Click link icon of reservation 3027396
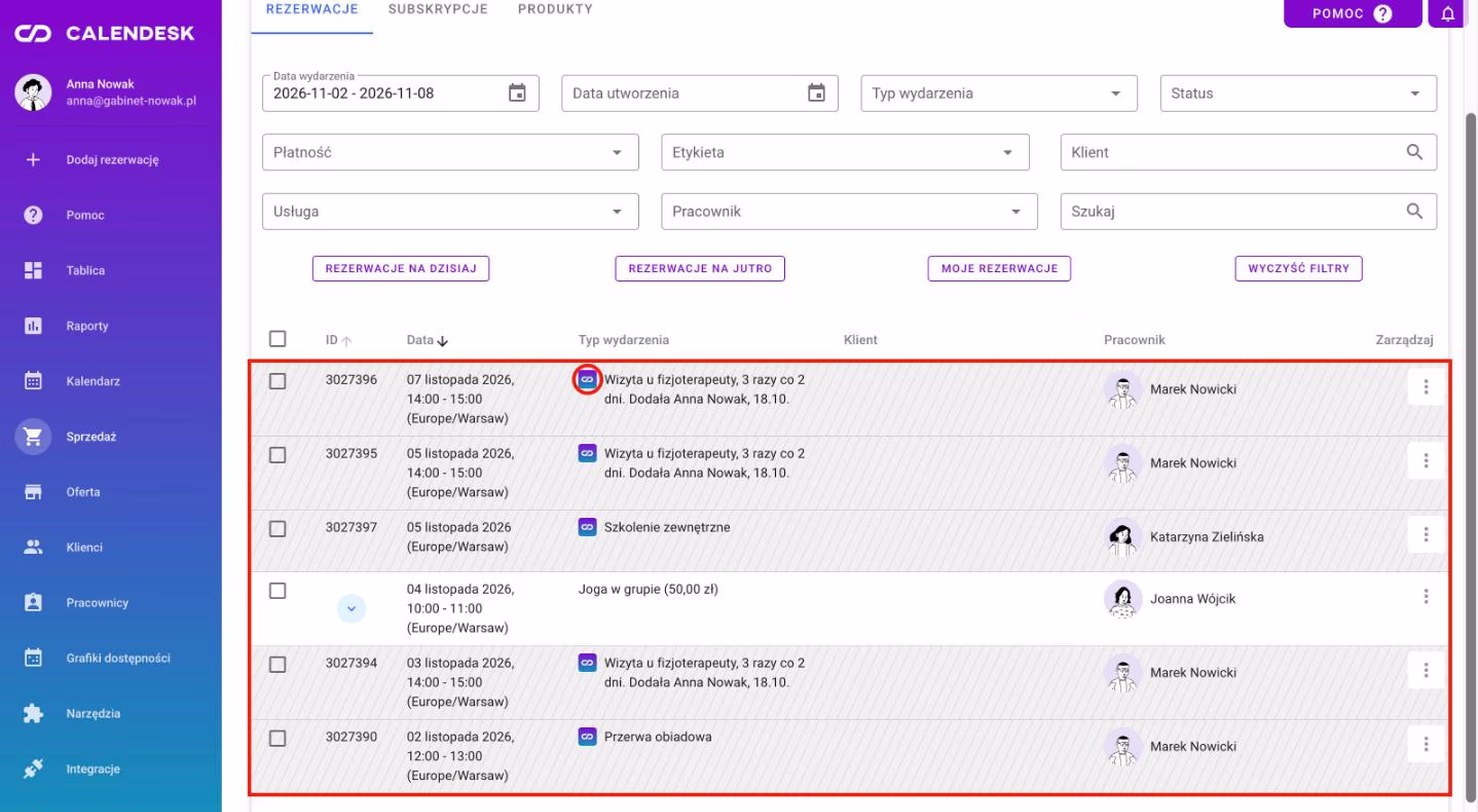This screenshot has height=812, width=1478. click(587, 380)
